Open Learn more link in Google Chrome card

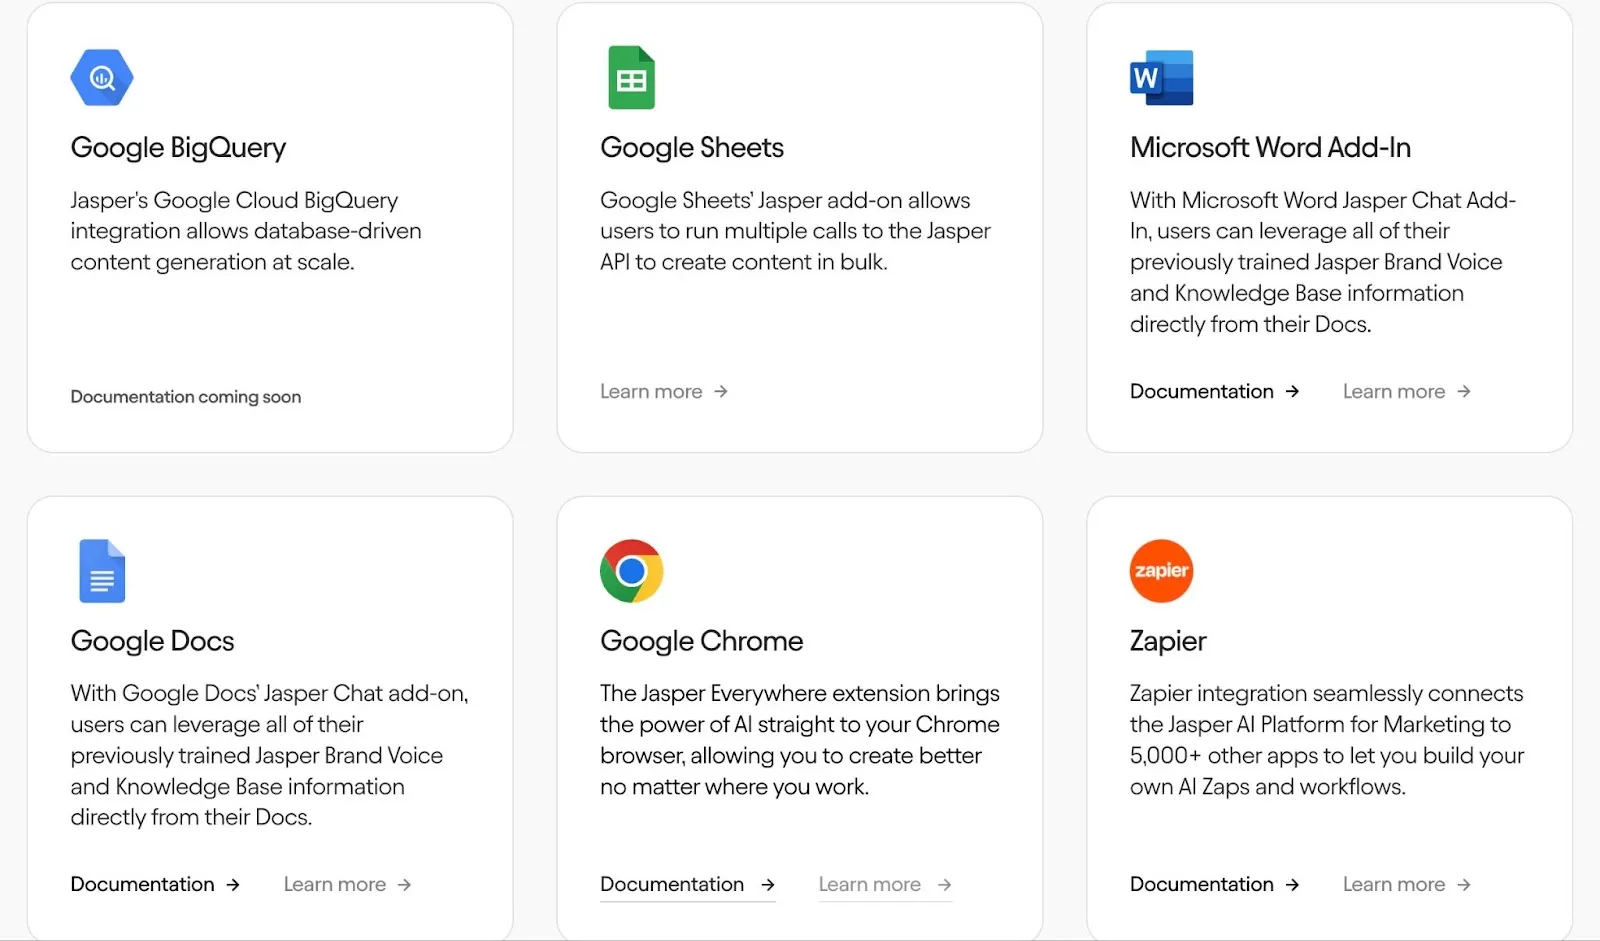885,884
